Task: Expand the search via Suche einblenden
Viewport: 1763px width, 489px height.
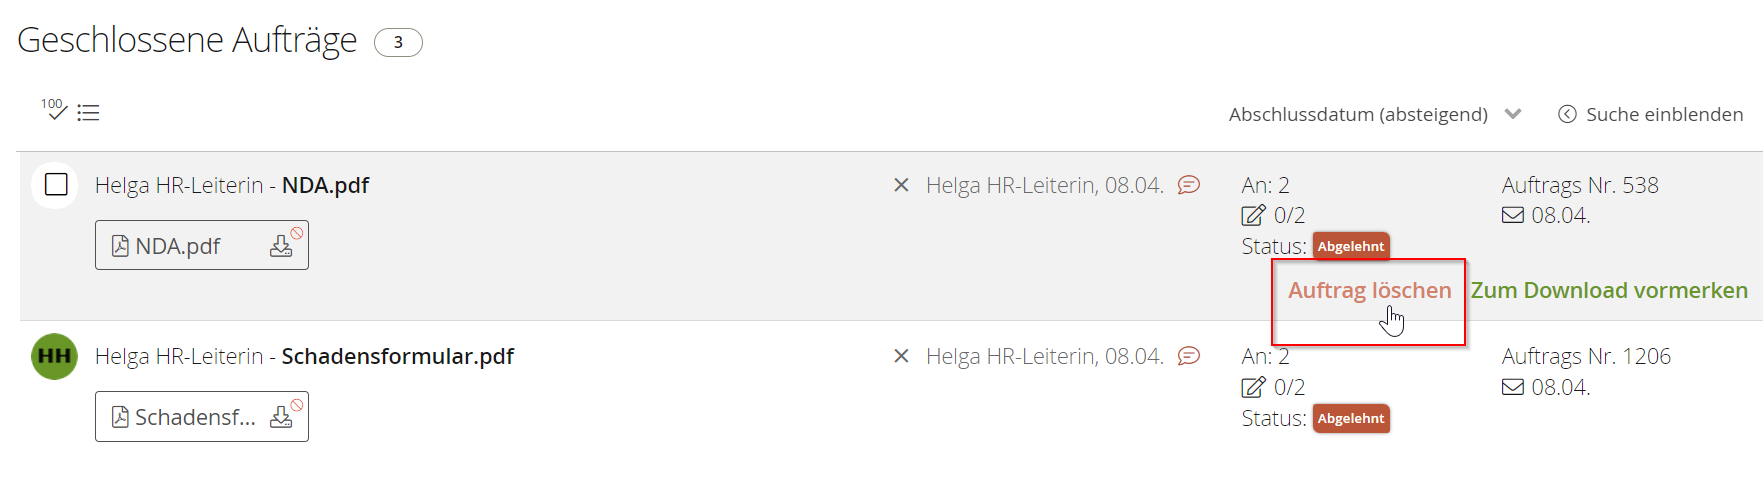Action: pos(1651,114)
